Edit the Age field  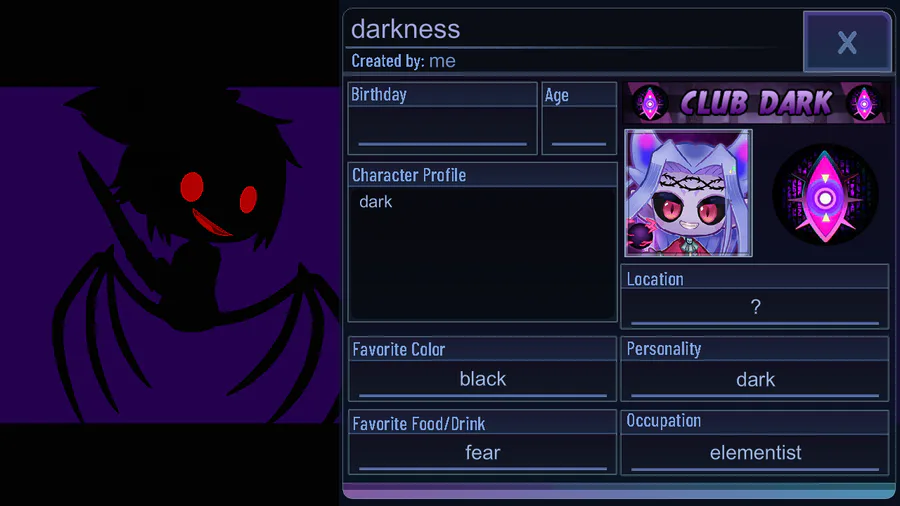coord(579,127)
